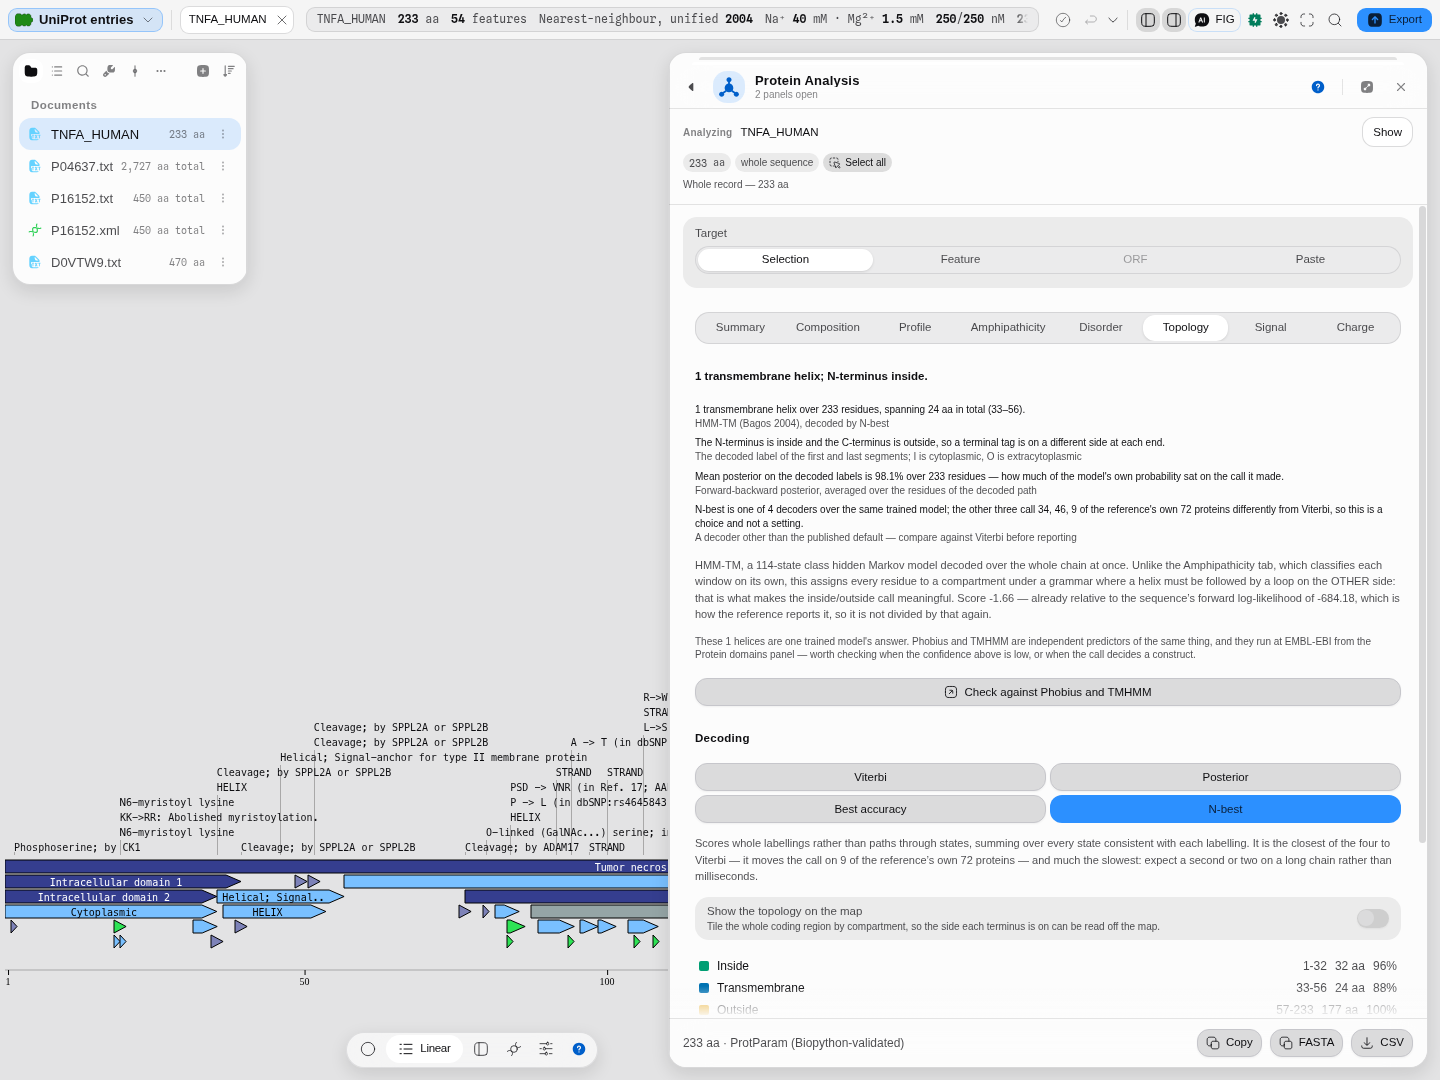1440x1080 pixels.
Task: Click the sidebar search magnifier icon
Action: [83, 71]
